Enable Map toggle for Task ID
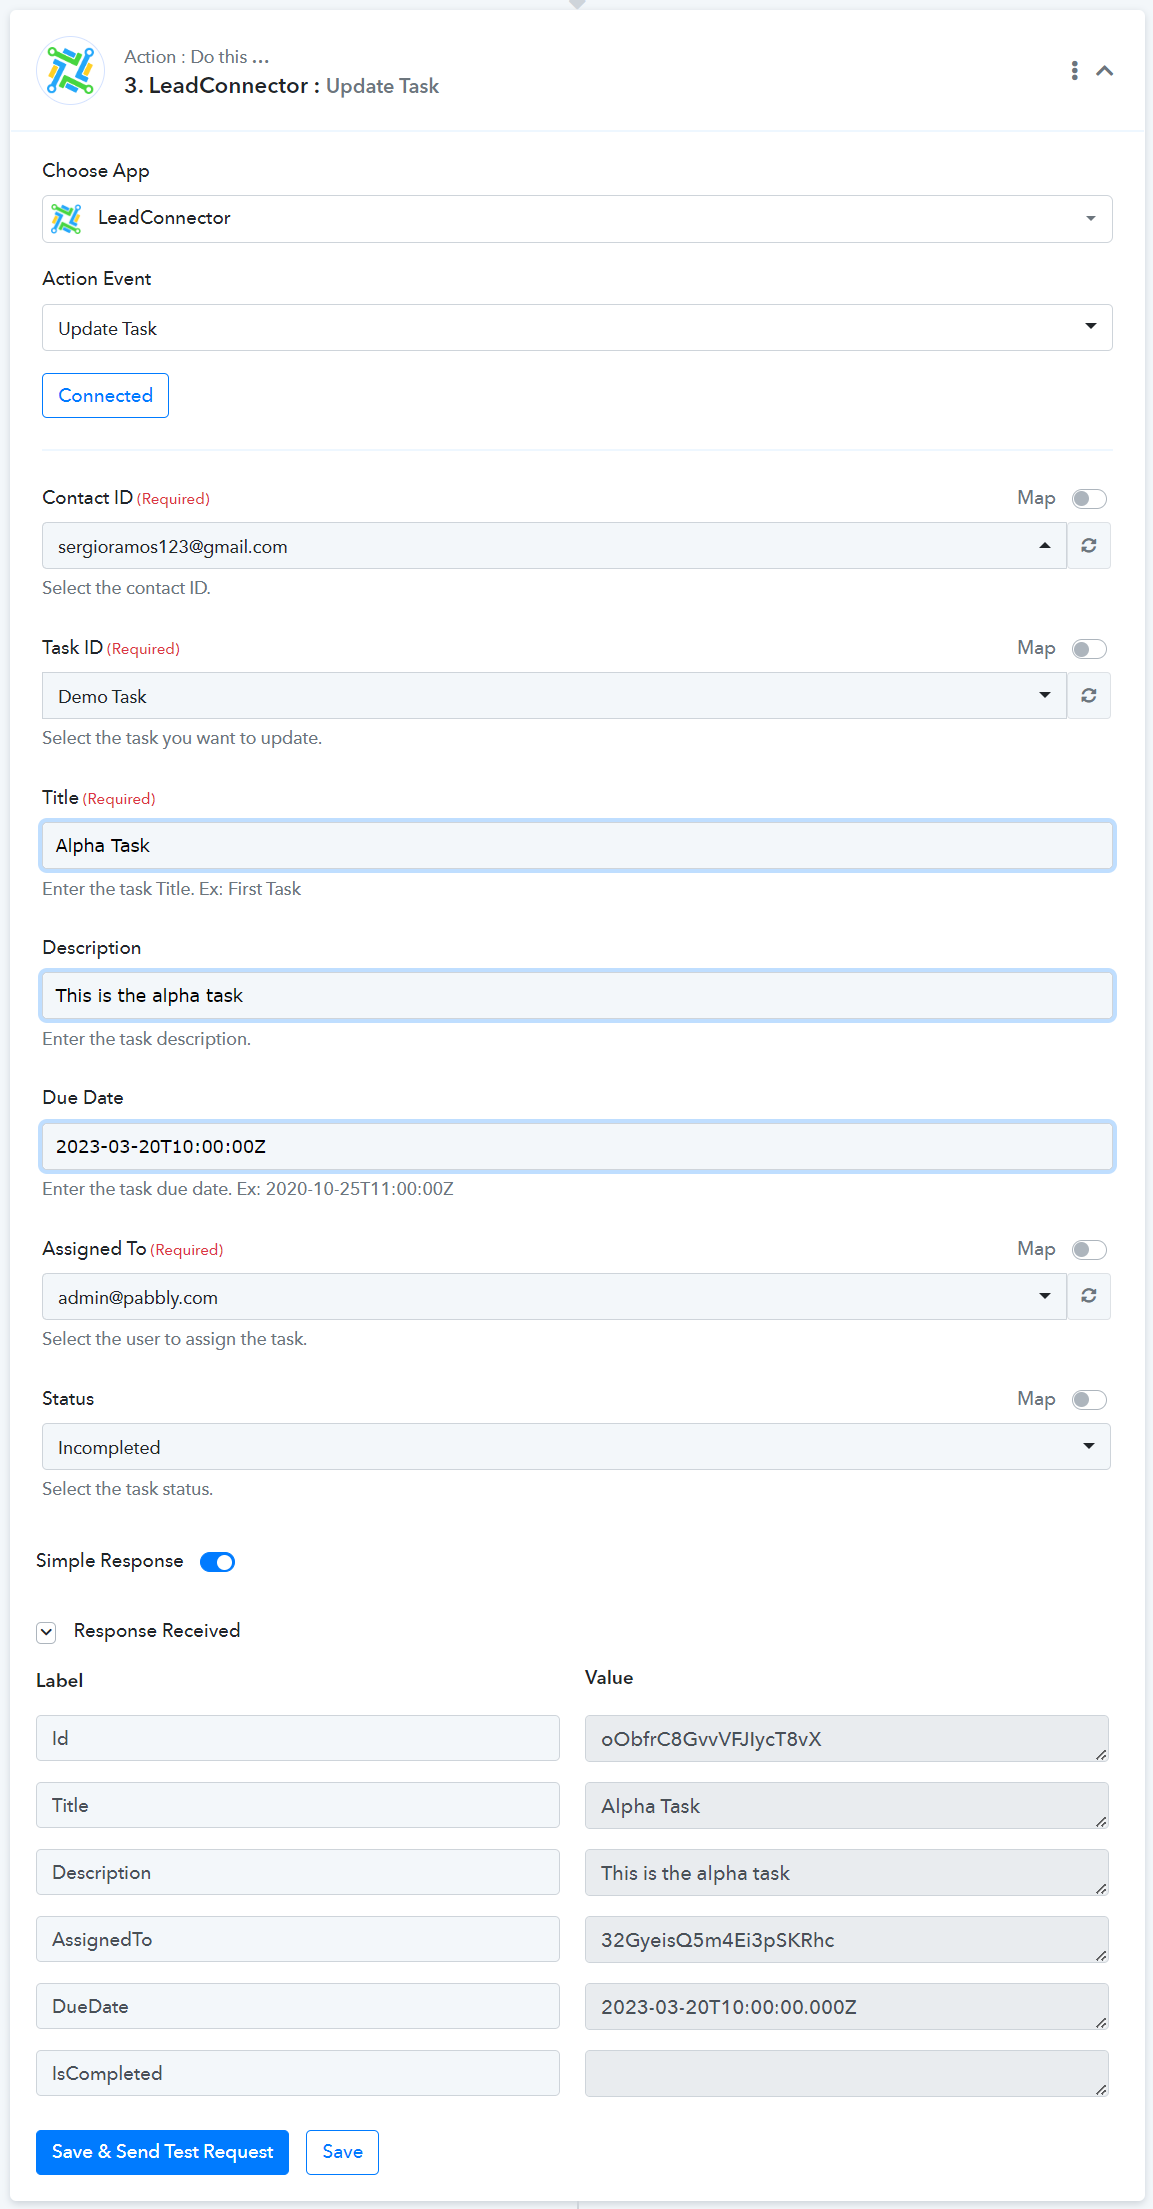 click(x=1089, y=649)
